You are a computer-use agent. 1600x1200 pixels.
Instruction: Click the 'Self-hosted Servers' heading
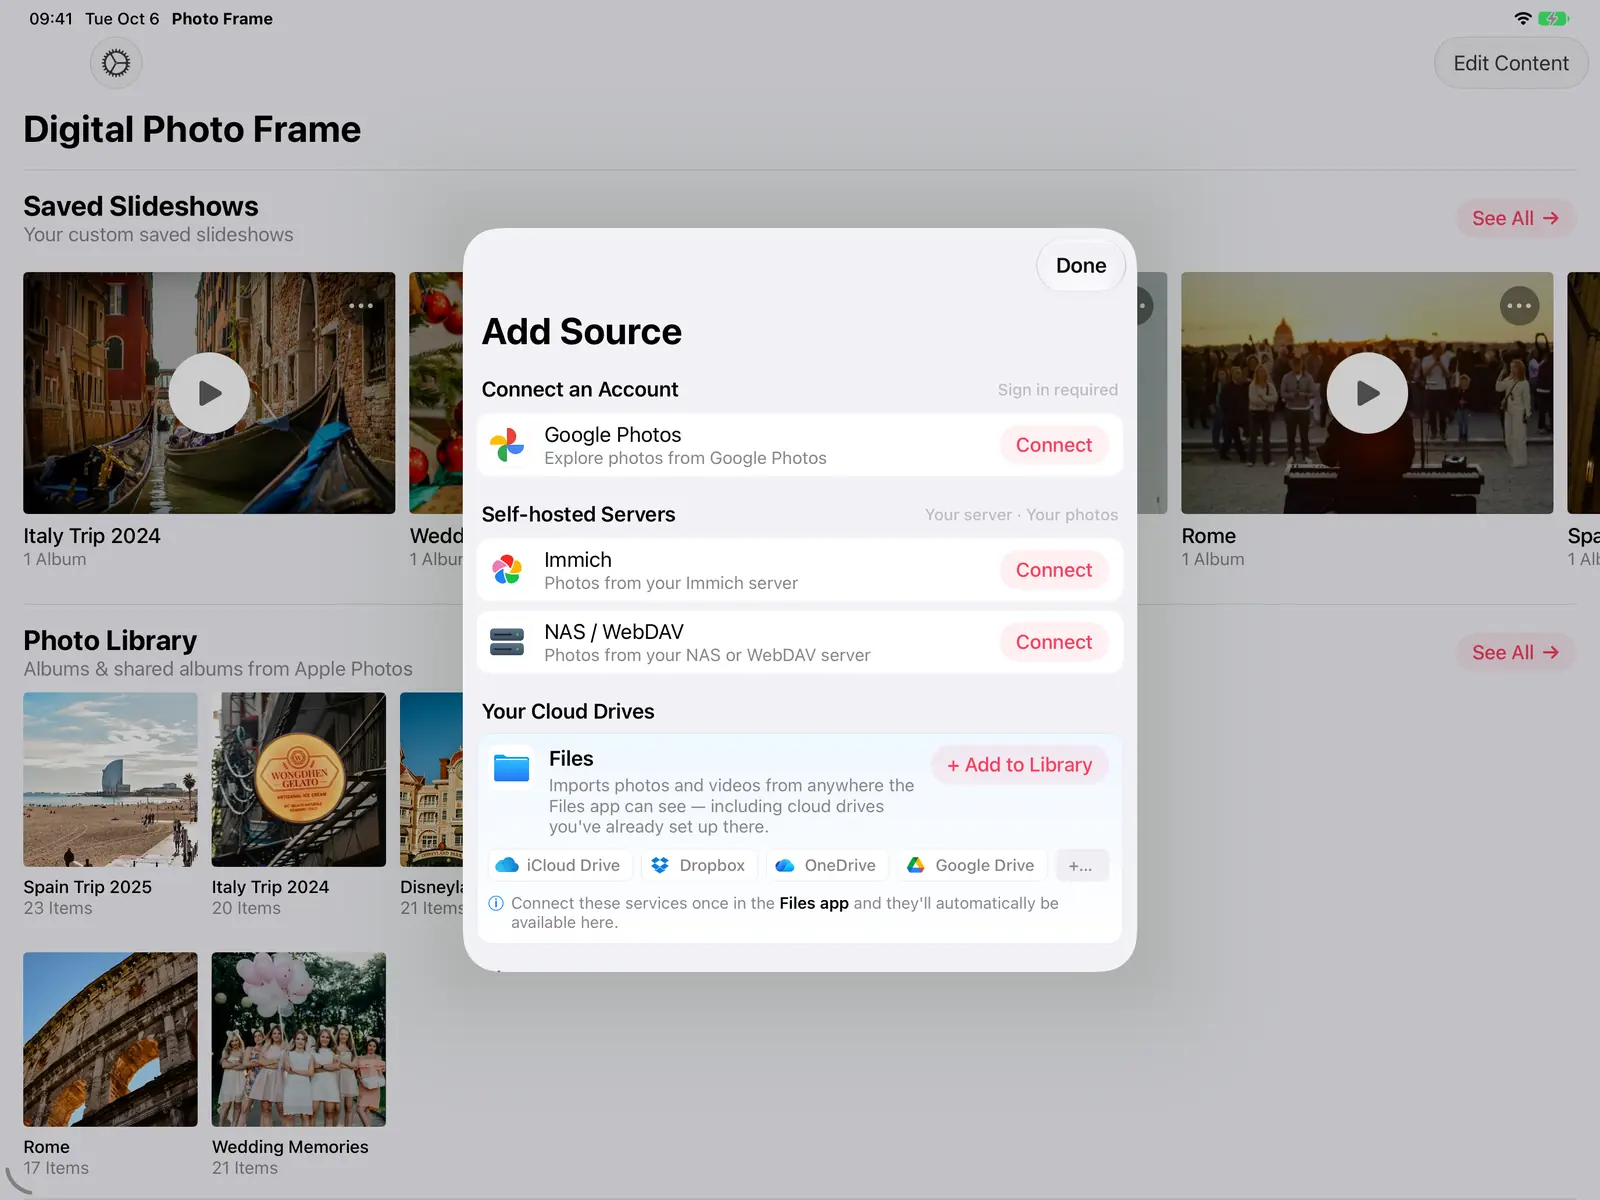click(x=578, y=515)
